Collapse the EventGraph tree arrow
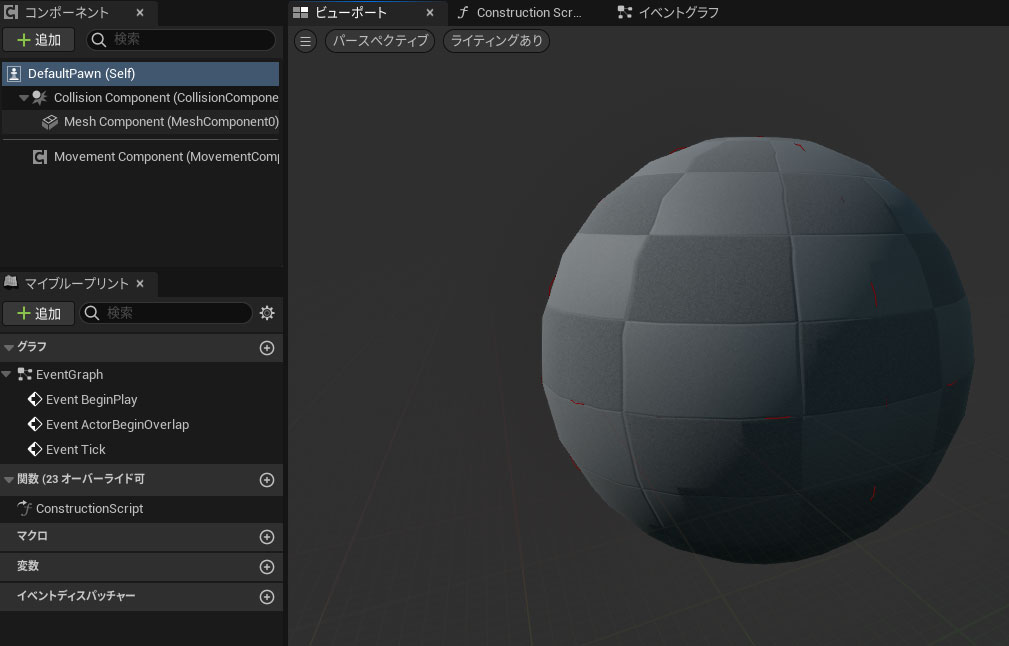The image size is (1009, 646). coord(7,374)
